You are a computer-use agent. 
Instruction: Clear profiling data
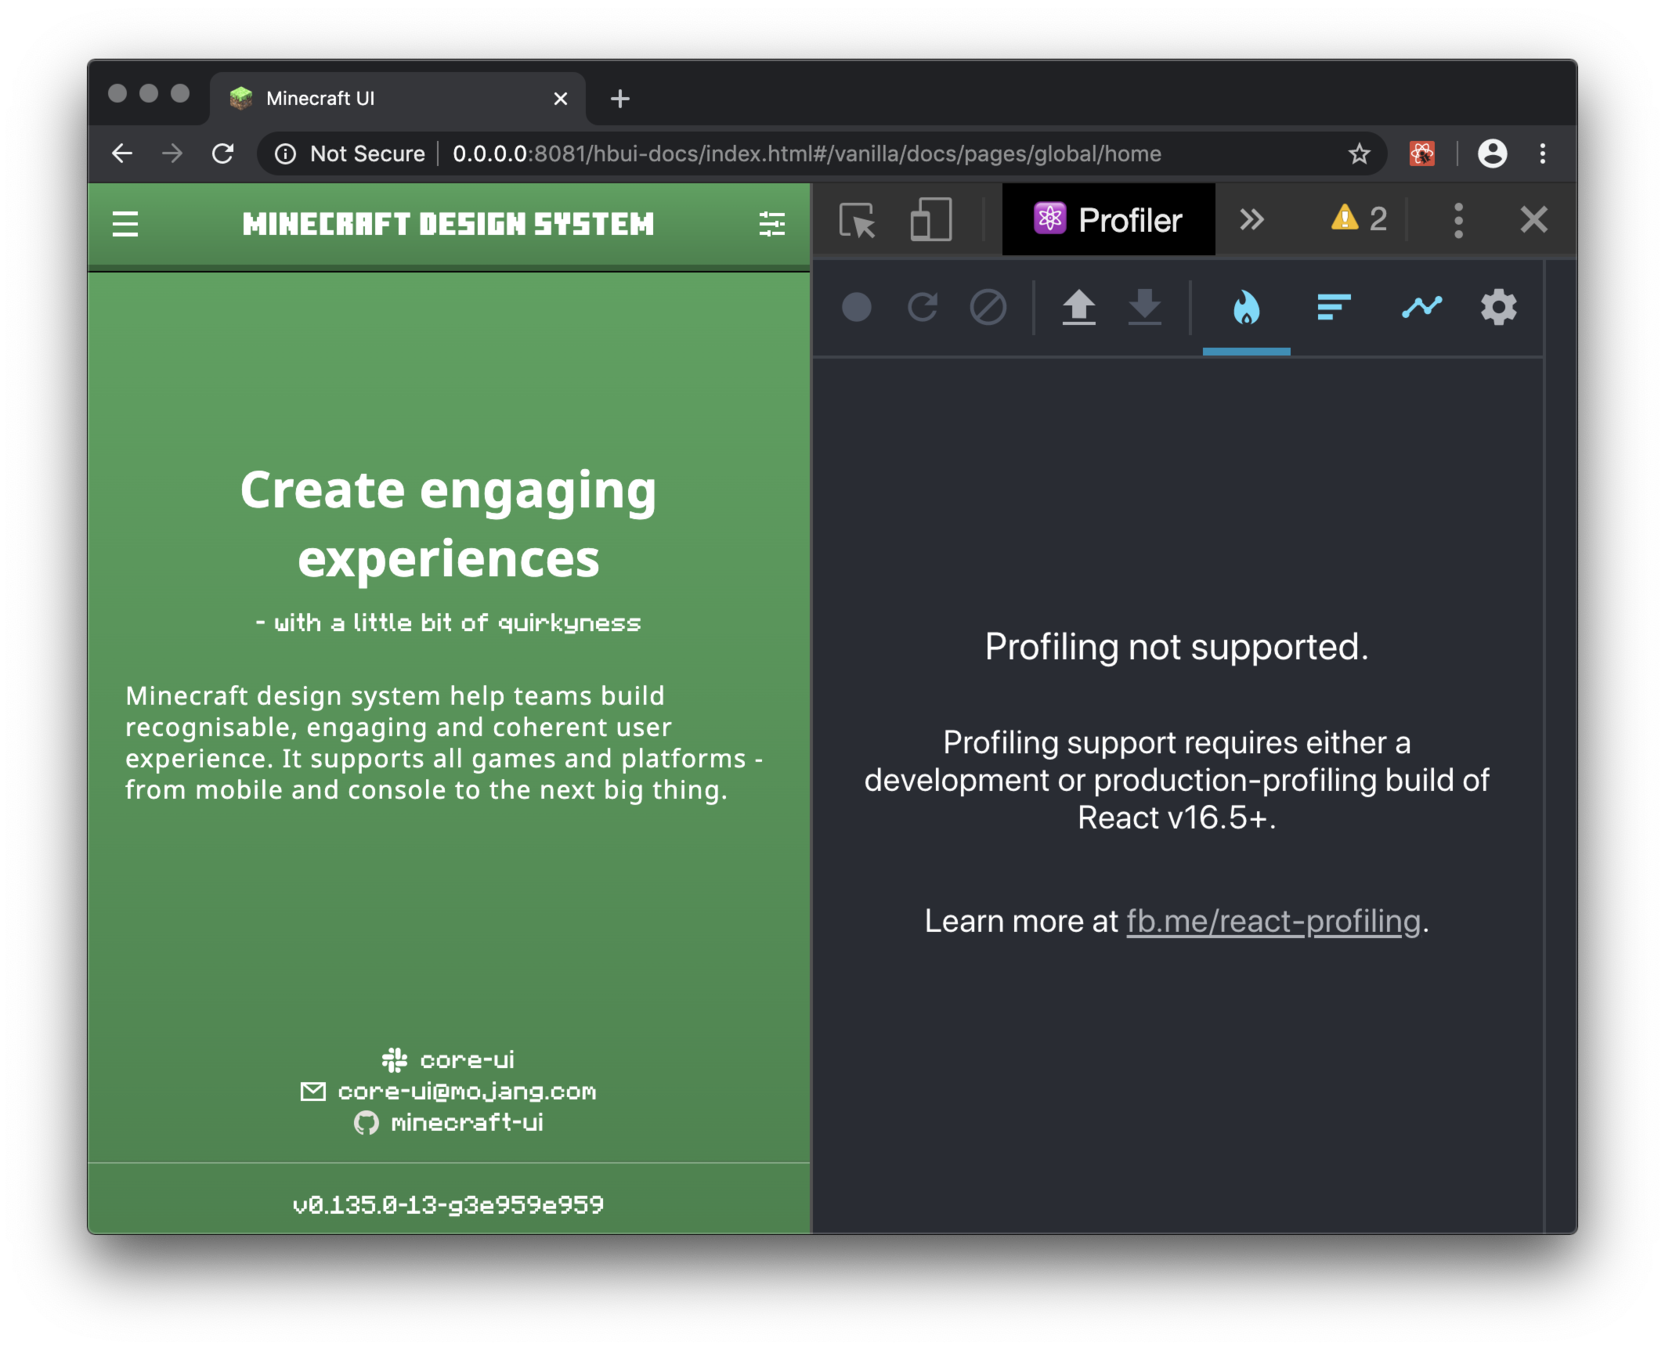(988, 307)
